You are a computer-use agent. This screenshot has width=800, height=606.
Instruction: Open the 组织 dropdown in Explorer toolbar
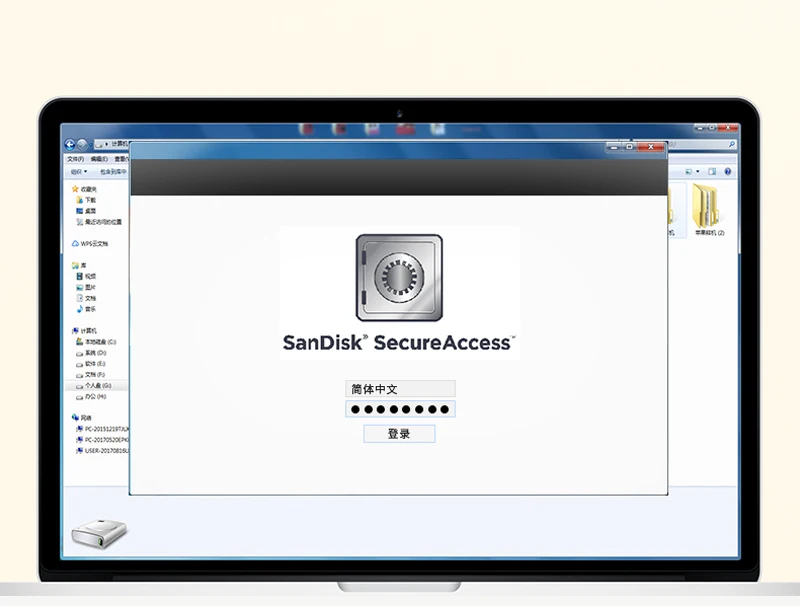click(79, 172)
